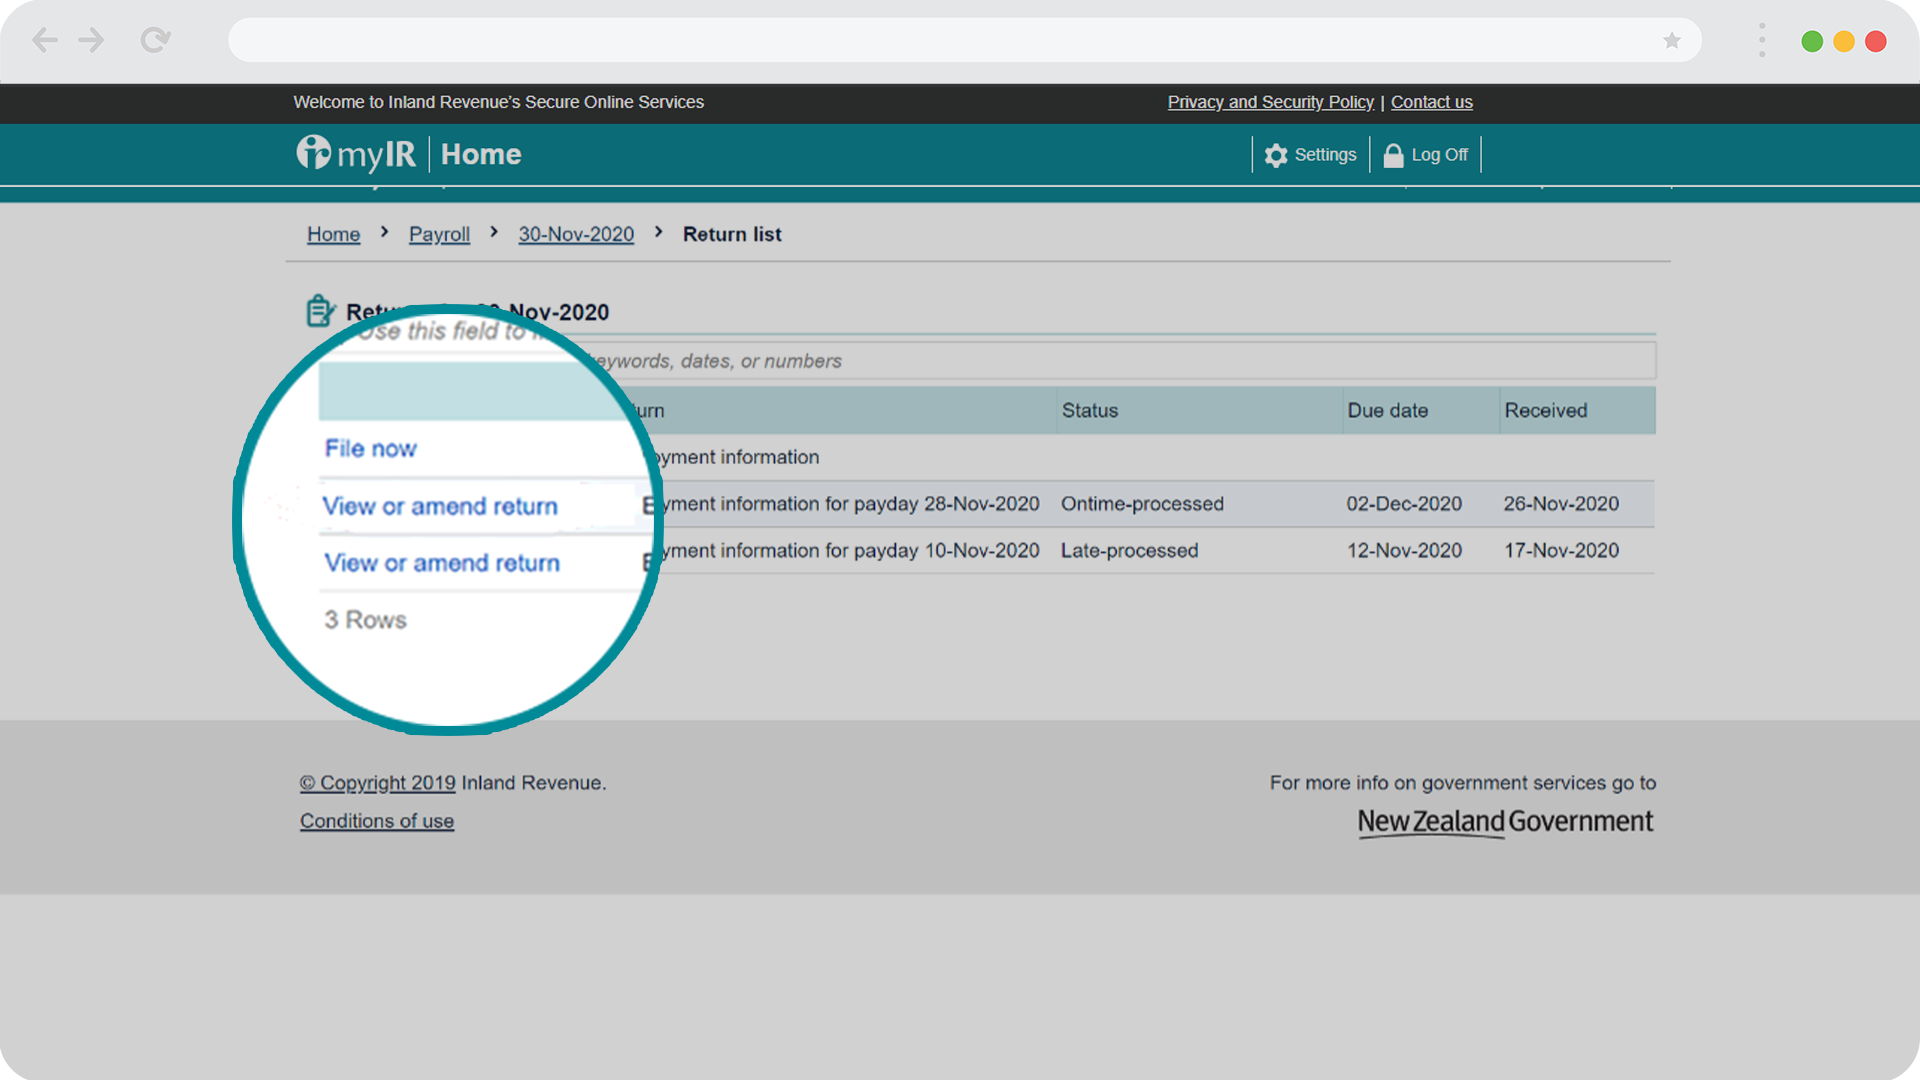Sort table by Due date column

tap(1387, 411)
